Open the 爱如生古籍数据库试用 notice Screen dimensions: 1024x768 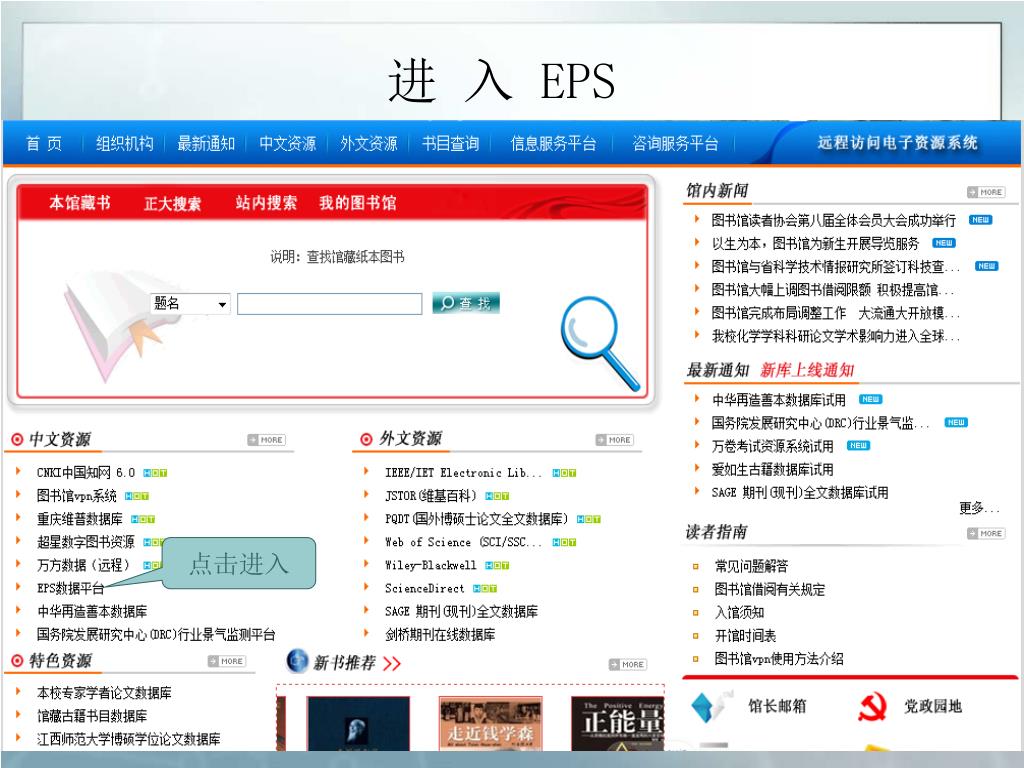point(773,469)
